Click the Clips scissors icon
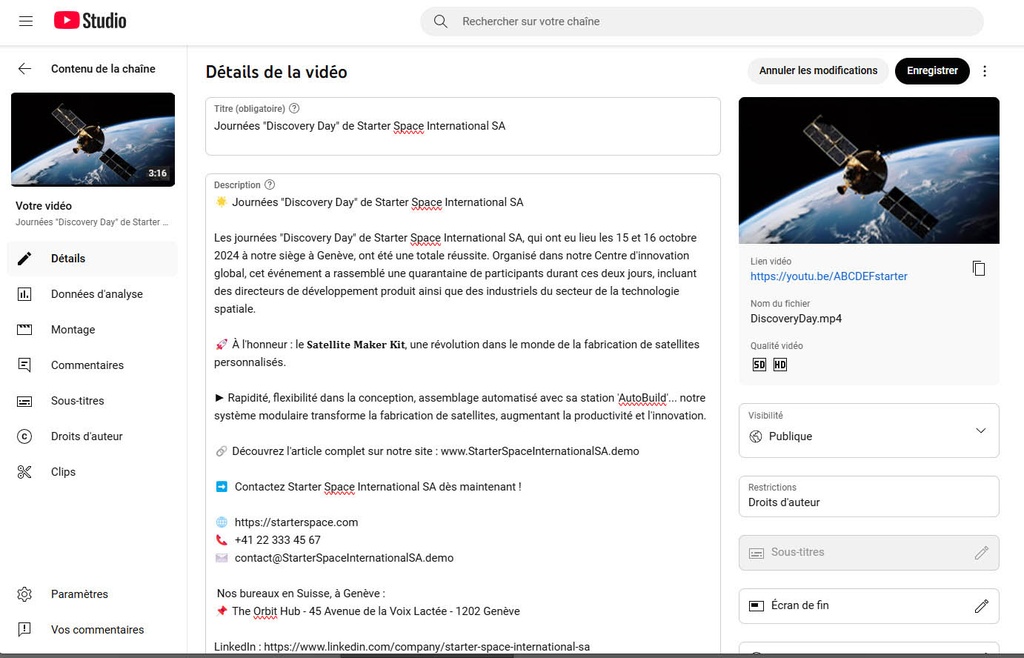 24,472
